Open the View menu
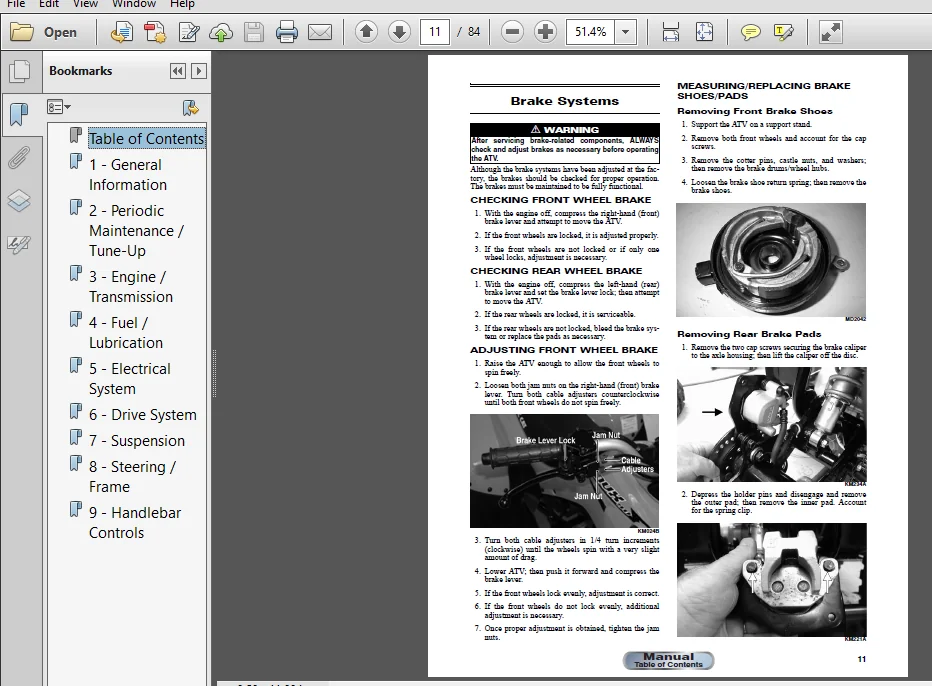Viewport: 932px width, 686px height. (x=85, y=4)
